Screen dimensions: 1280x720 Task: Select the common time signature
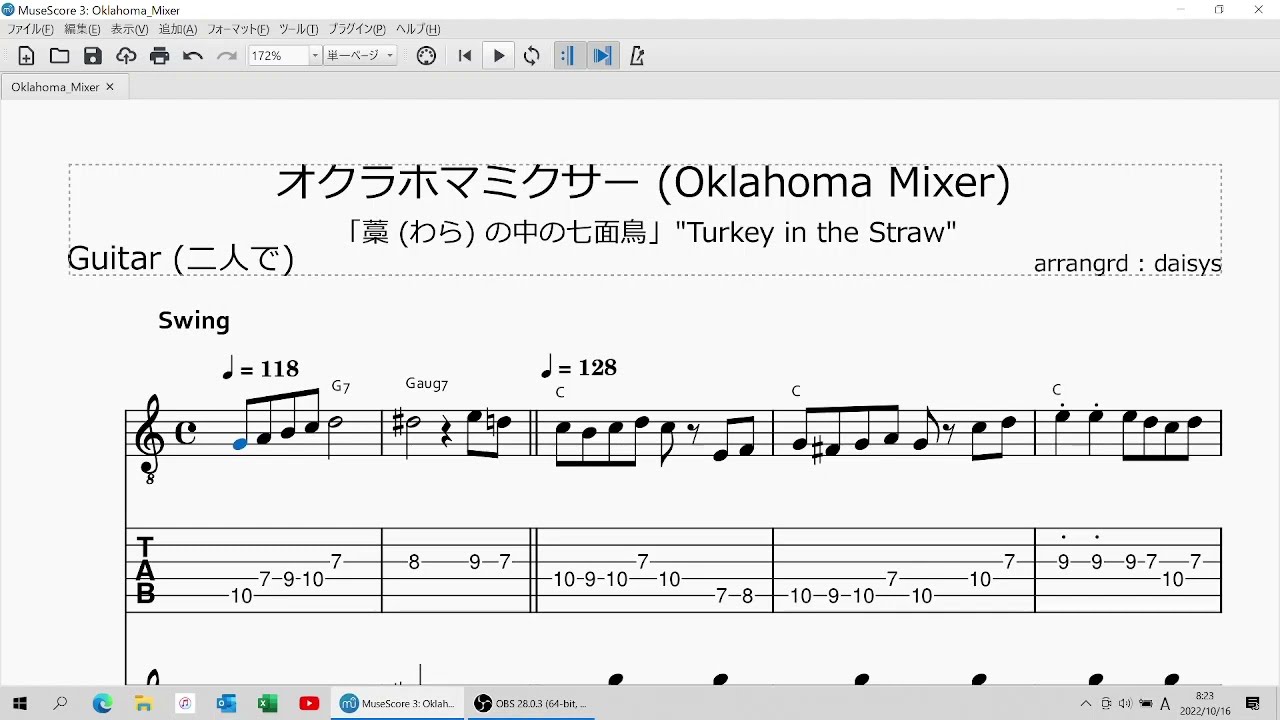pos(186,434)
